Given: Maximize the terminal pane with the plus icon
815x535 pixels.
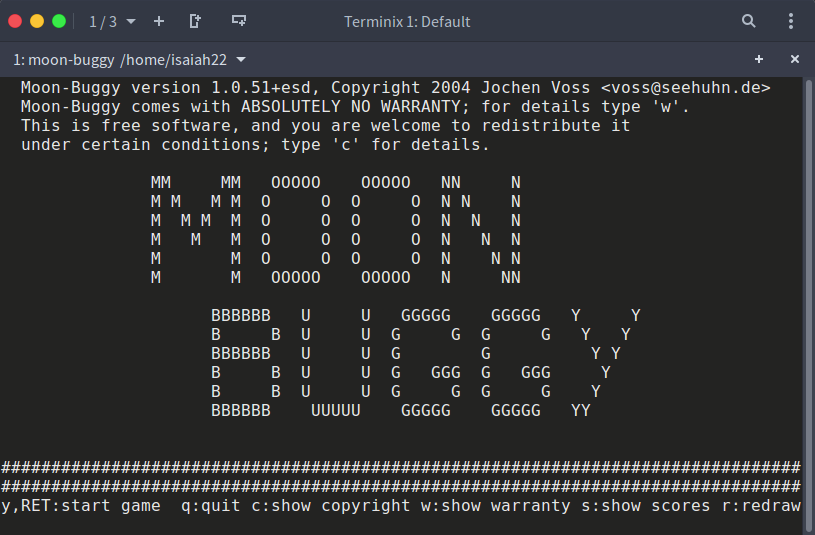Looking at the screenshot, I should point(759,59).
